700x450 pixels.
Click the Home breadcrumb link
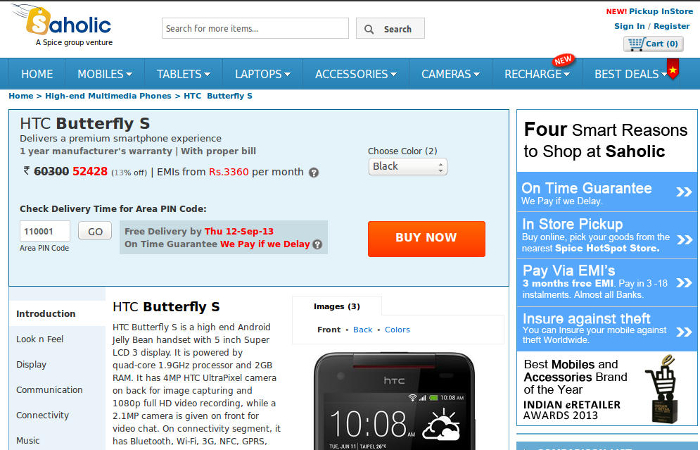(21, 96)
